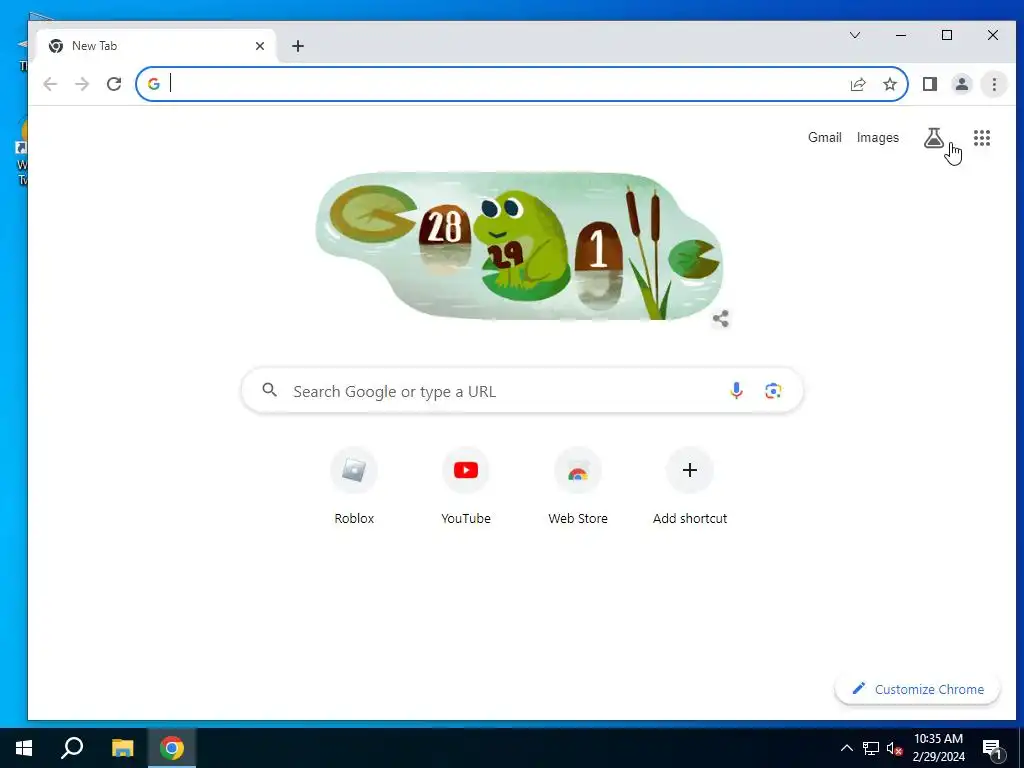Click Chrome icon in taskbar
The height and width of the screenshot is (768, 1024).
click(172, 748)
